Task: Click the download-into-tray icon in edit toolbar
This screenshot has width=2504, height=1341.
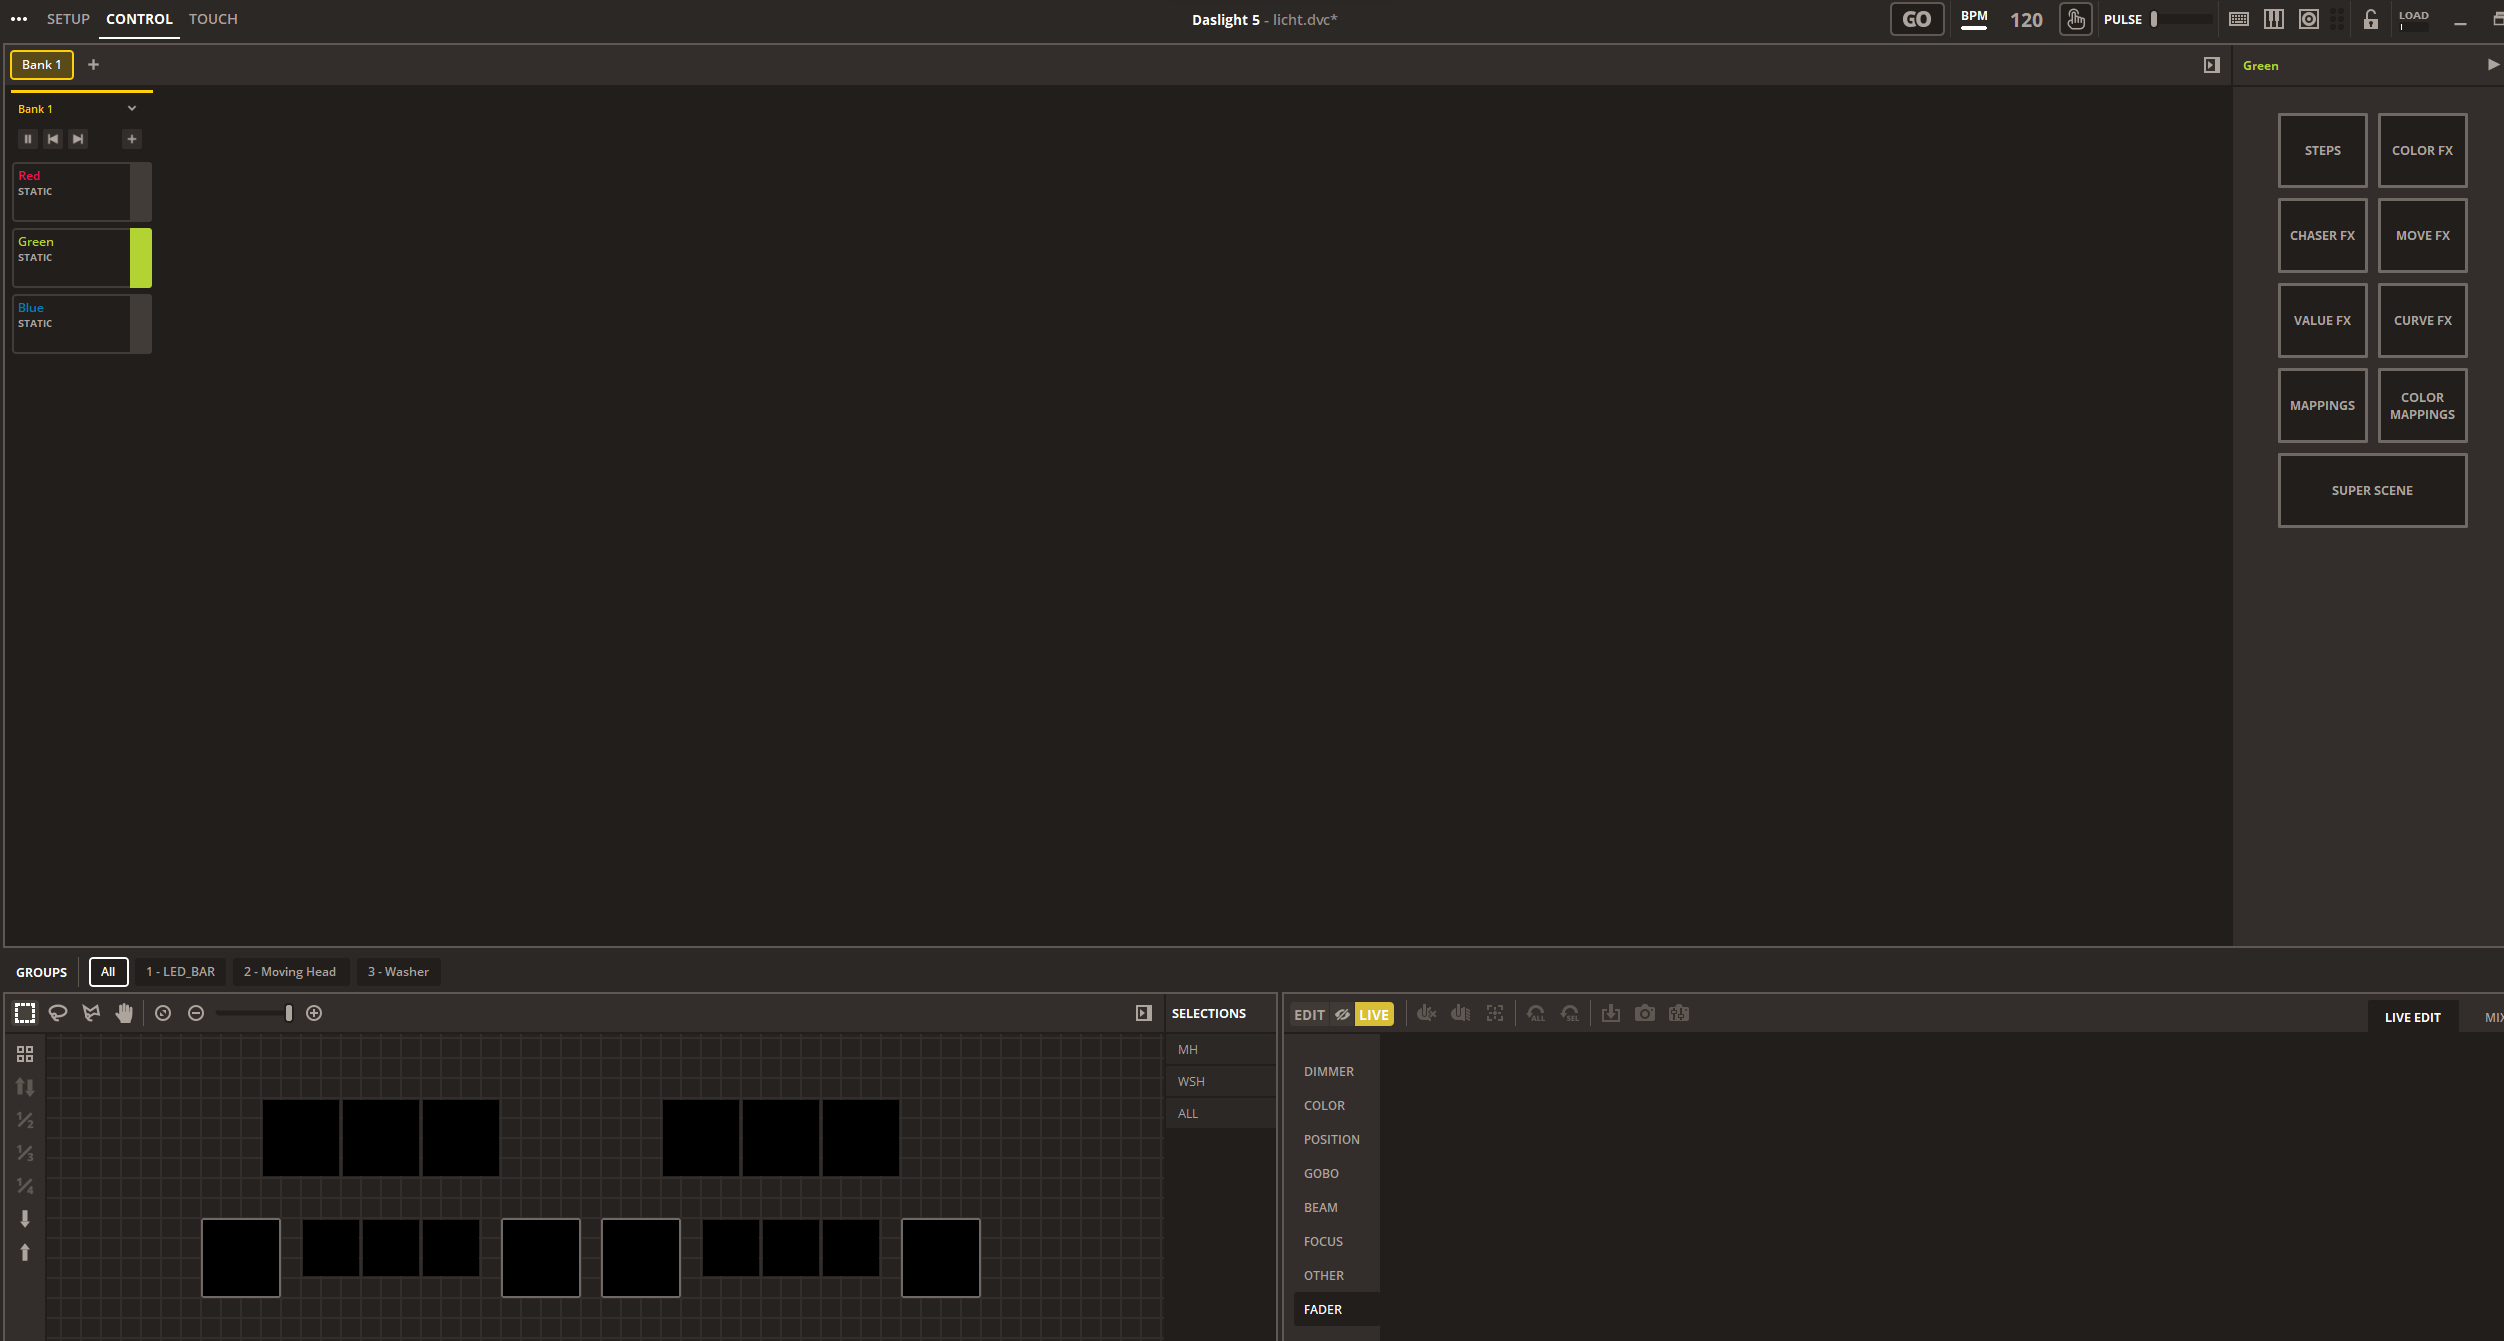Action: pos(1611,1013)
